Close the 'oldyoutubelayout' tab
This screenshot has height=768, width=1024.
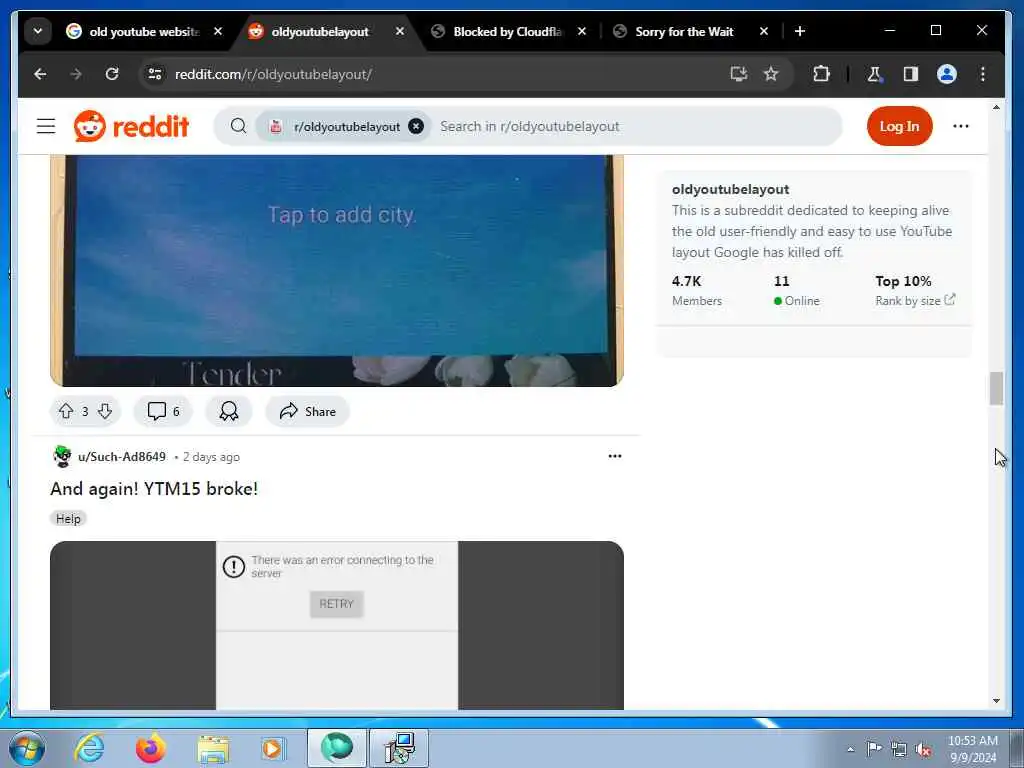(x=400, y=31)
